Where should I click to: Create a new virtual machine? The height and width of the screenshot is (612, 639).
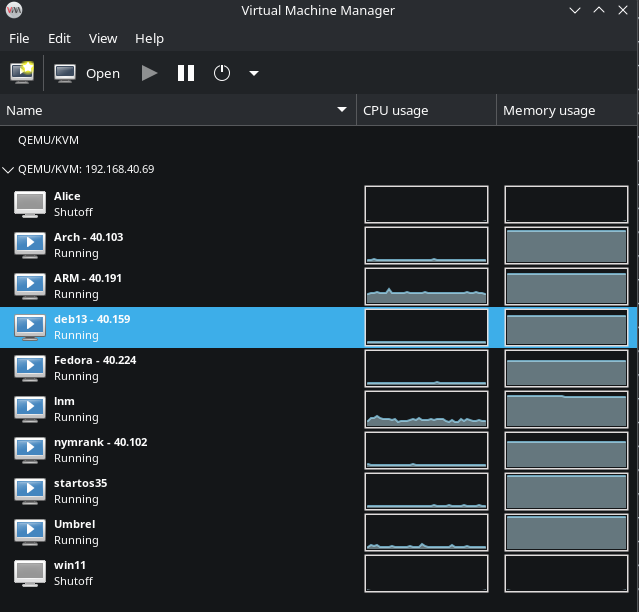[22, 73]
